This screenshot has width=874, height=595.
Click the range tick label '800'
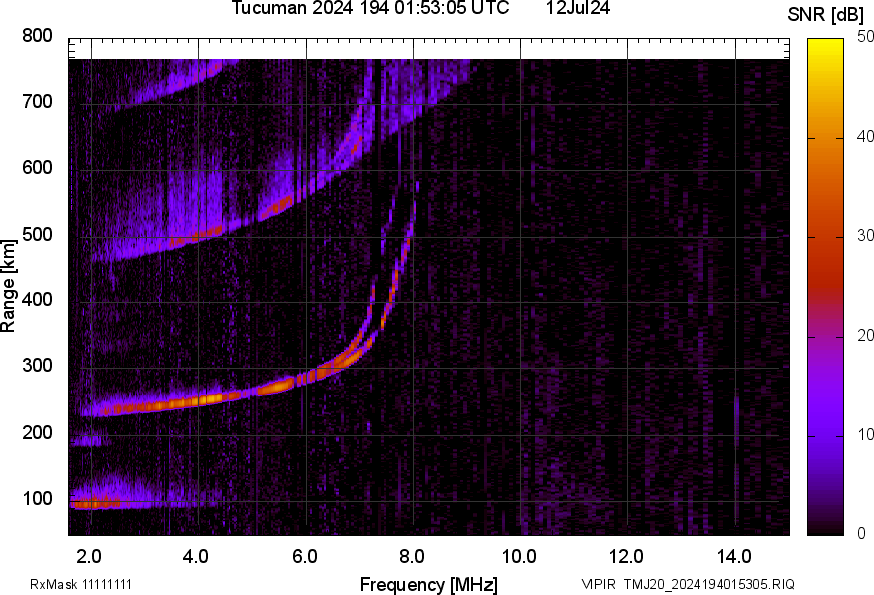(37, 36)
